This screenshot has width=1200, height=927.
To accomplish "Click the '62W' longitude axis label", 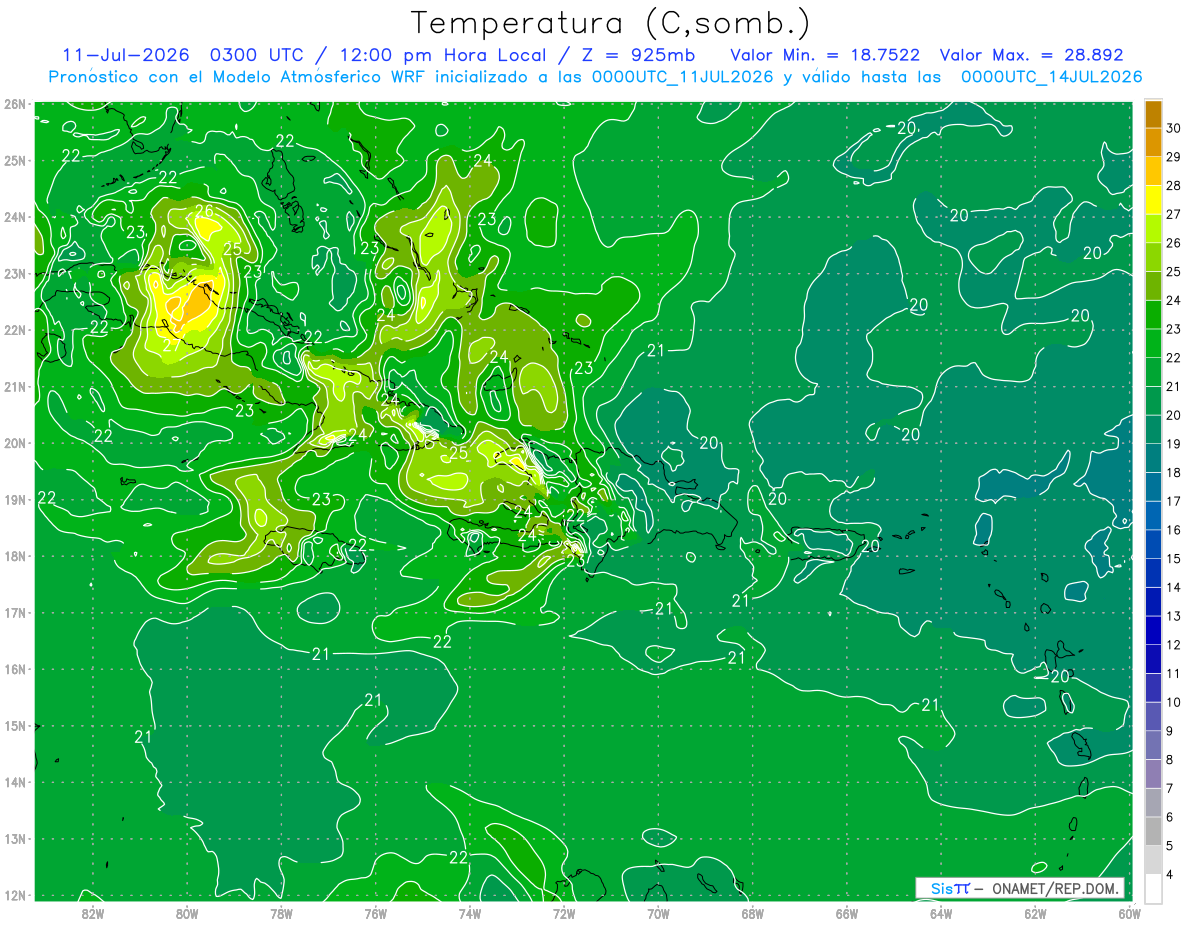I will (x=1036, y=913).
